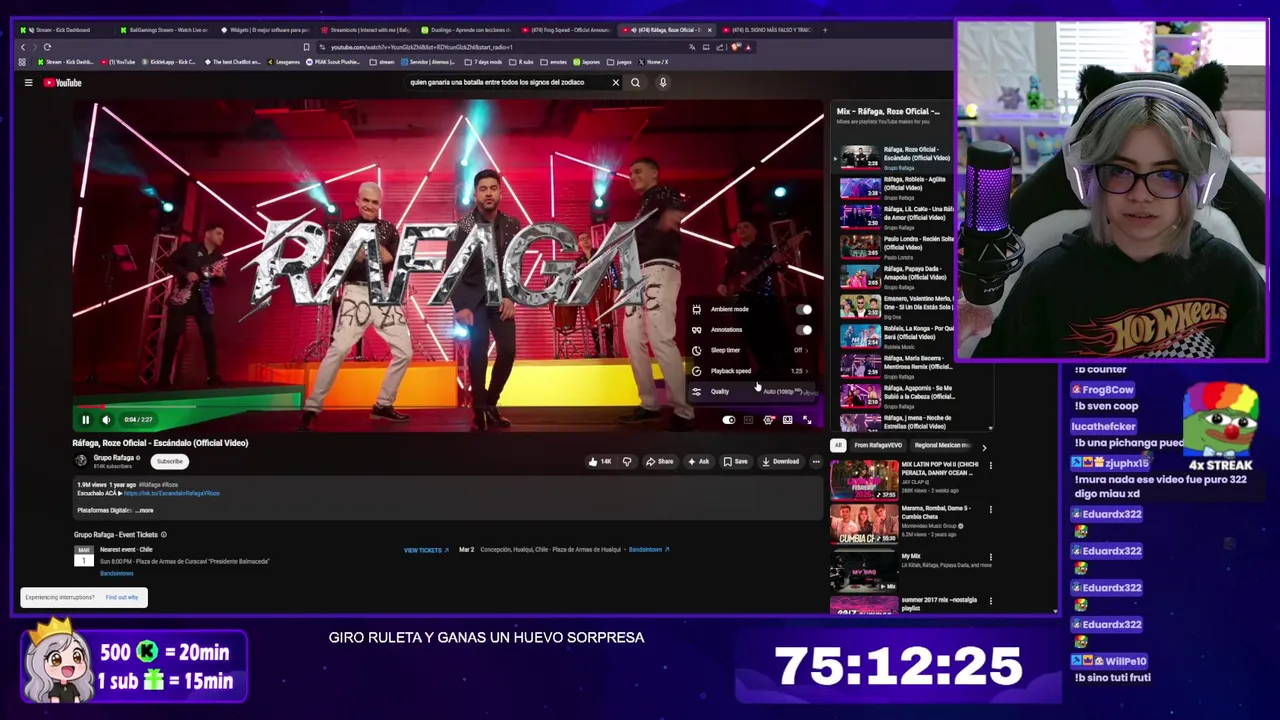The width and height of the screenshot is (1280, 720).
Task: Click the browser address bar URL
Action: [x=421, y=47]
